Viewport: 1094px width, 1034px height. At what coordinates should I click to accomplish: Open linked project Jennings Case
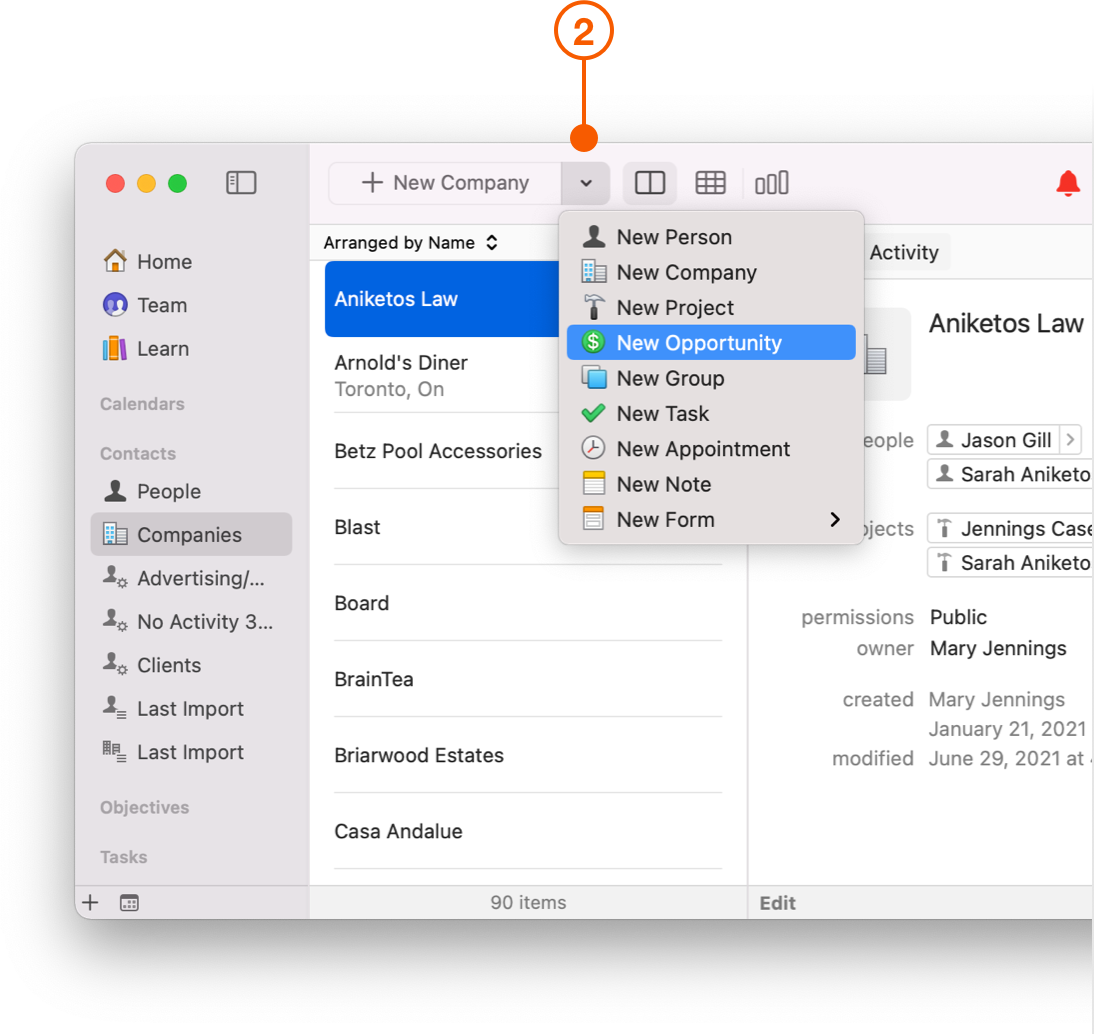pyautogui.click(x=1010, y=529)
